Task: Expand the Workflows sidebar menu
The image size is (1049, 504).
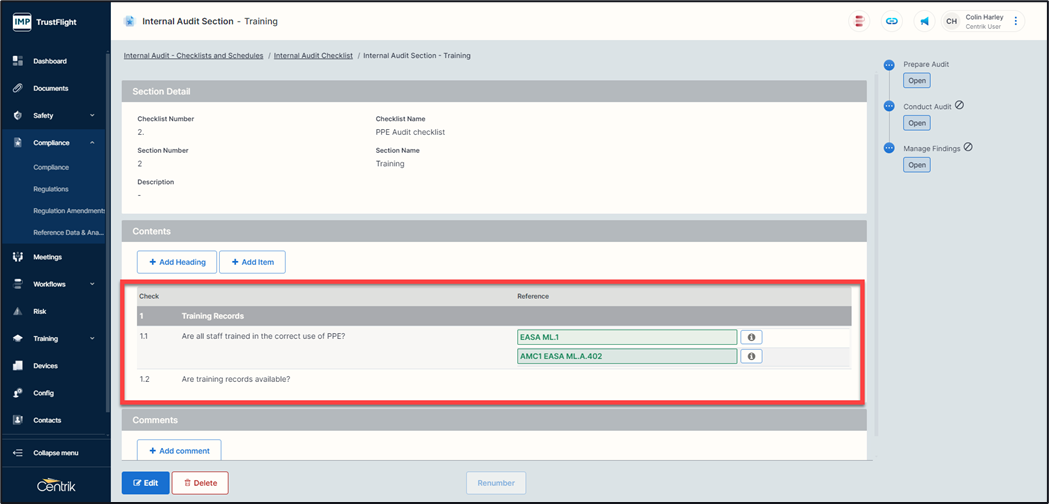Action: point(93,284)
